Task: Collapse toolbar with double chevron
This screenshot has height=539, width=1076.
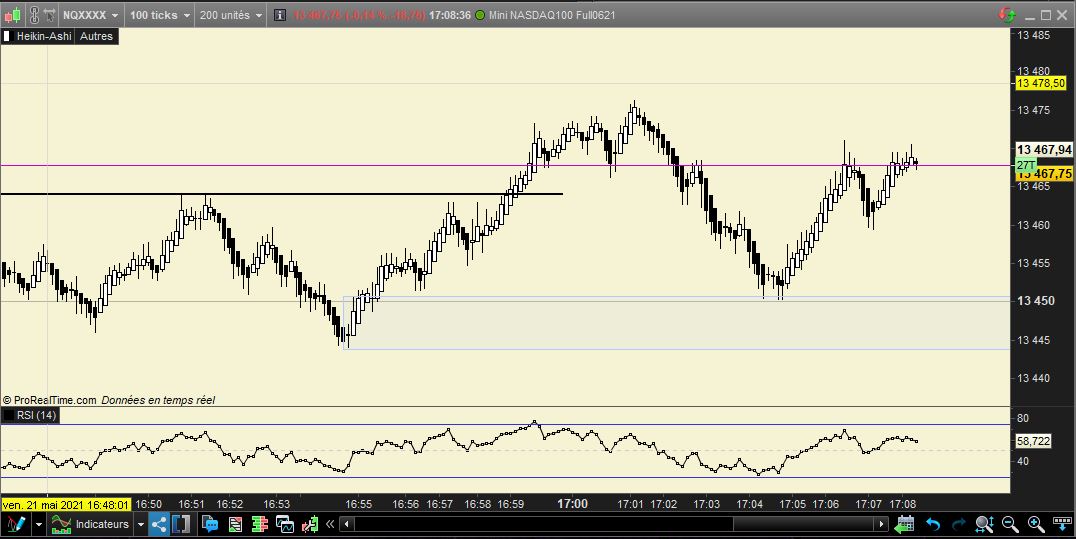Action: [x=330, y=525]
